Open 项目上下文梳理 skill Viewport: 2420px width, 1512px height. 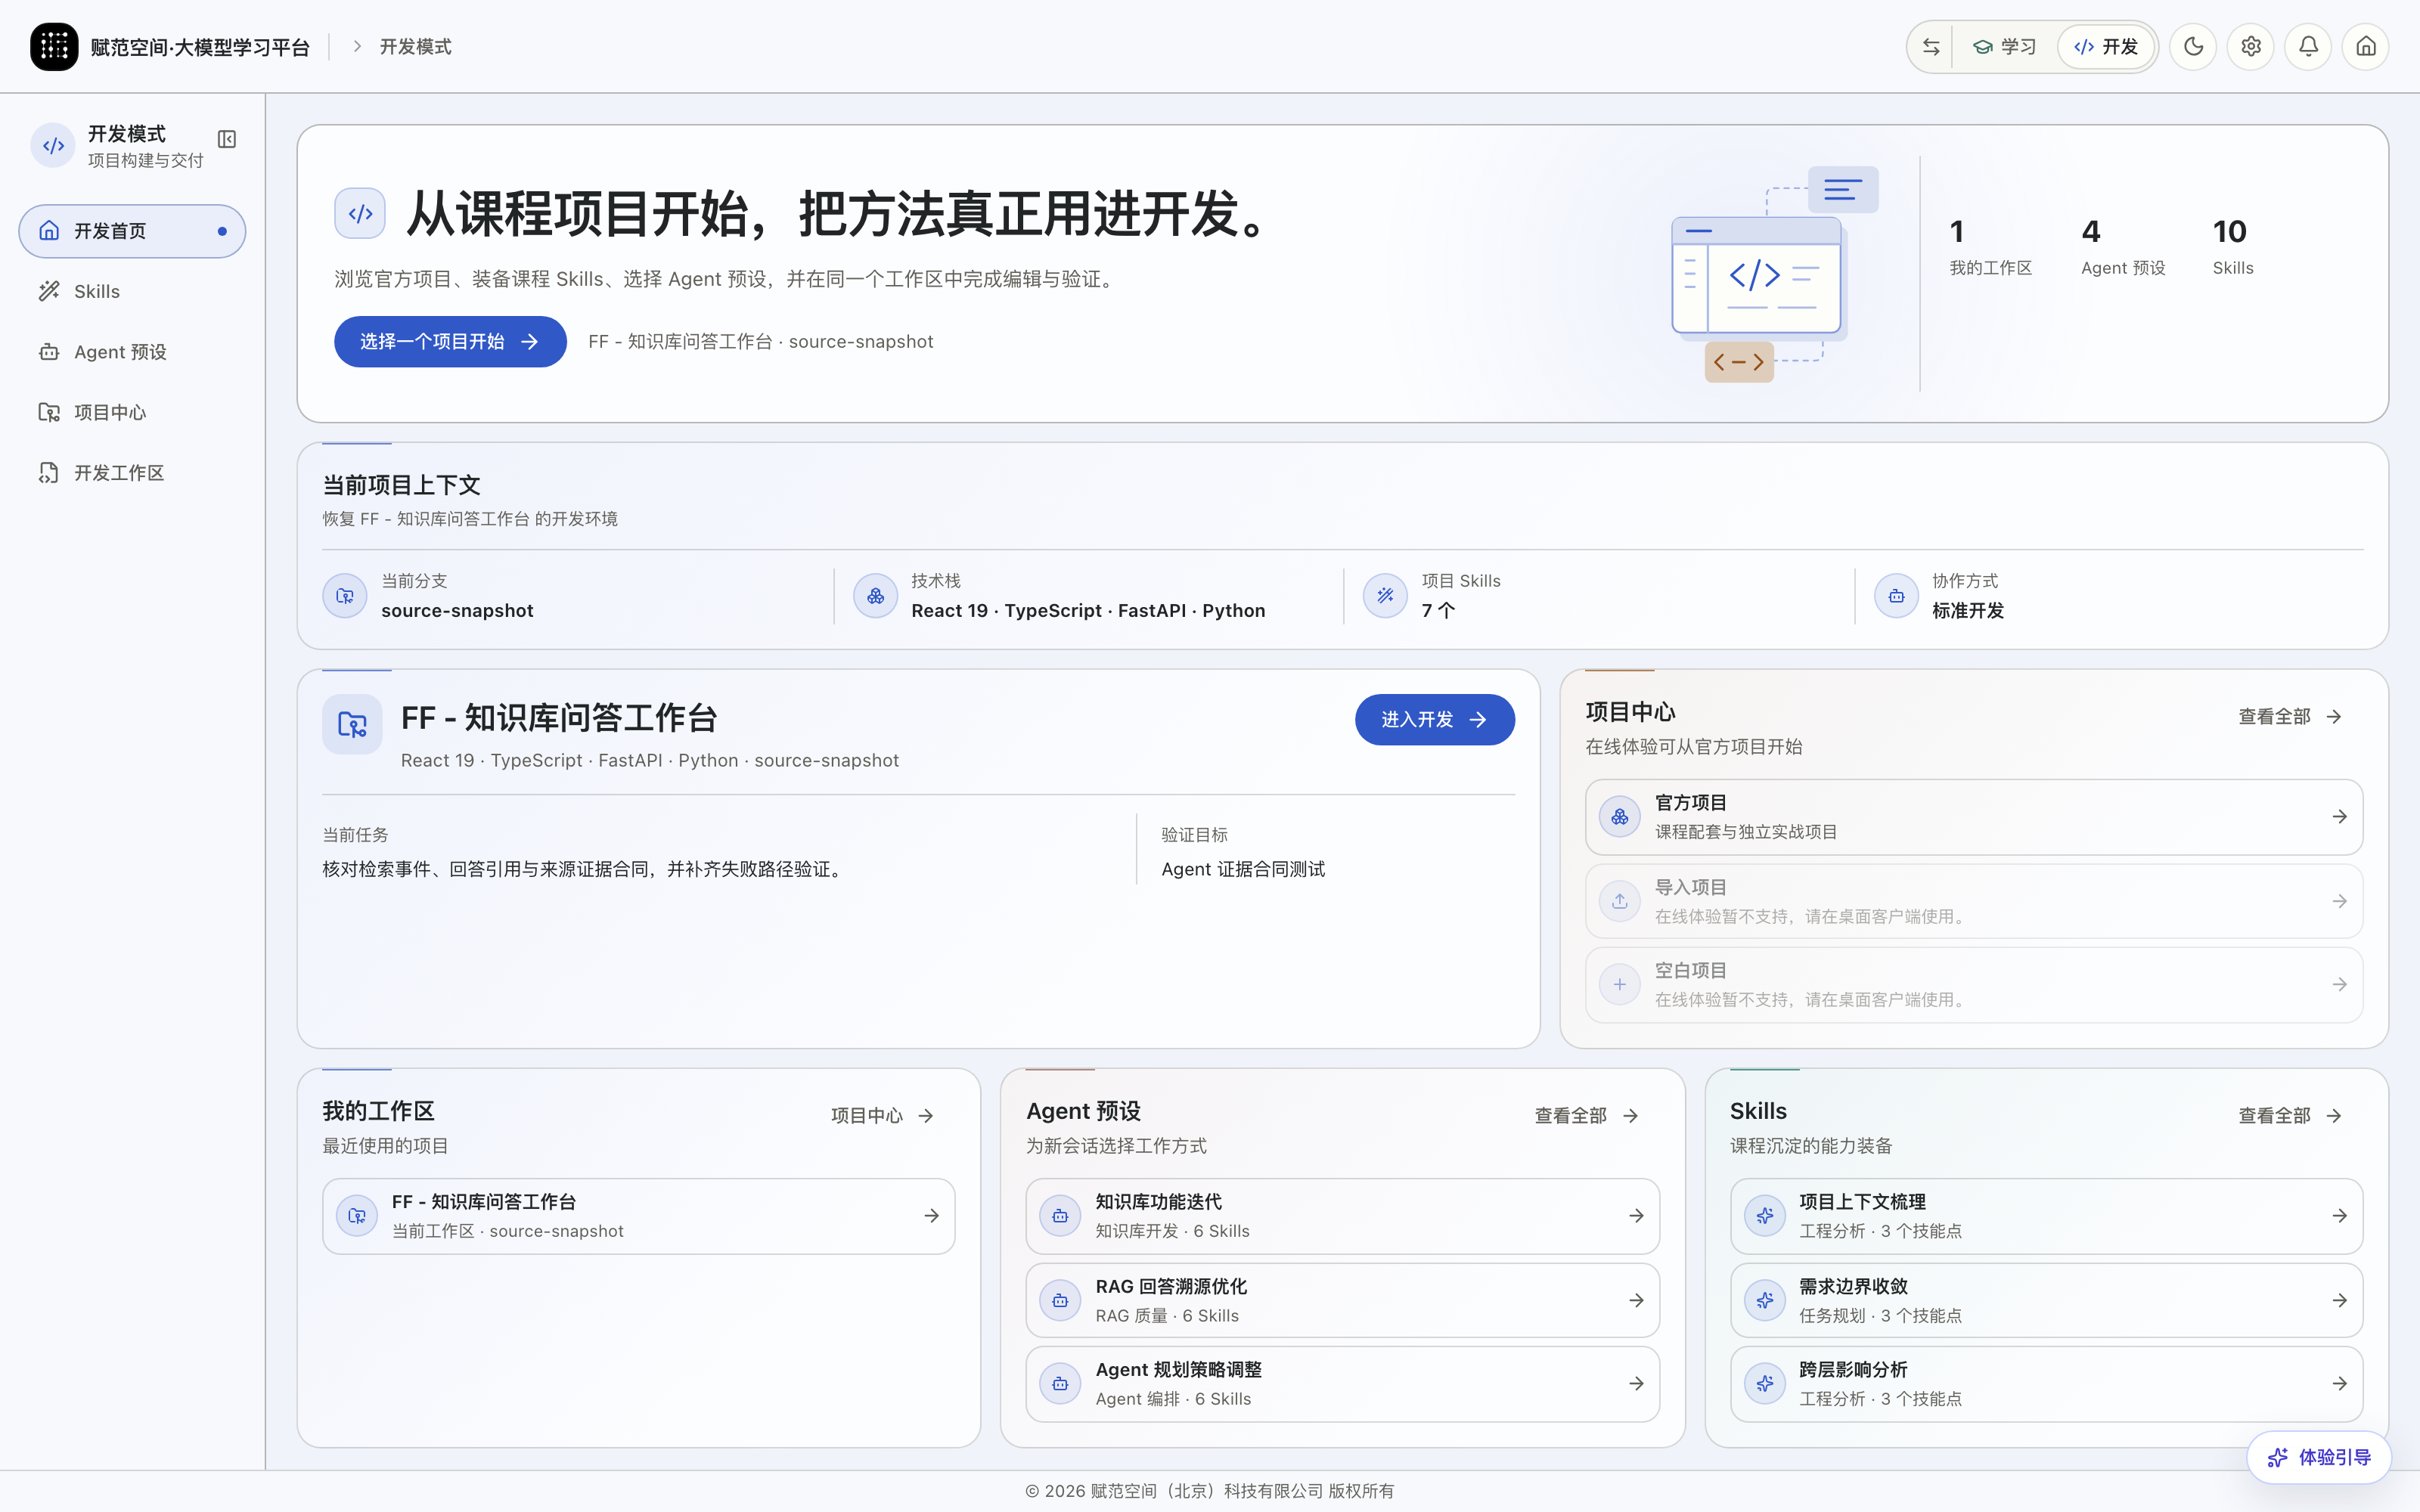(2046, 1216)
